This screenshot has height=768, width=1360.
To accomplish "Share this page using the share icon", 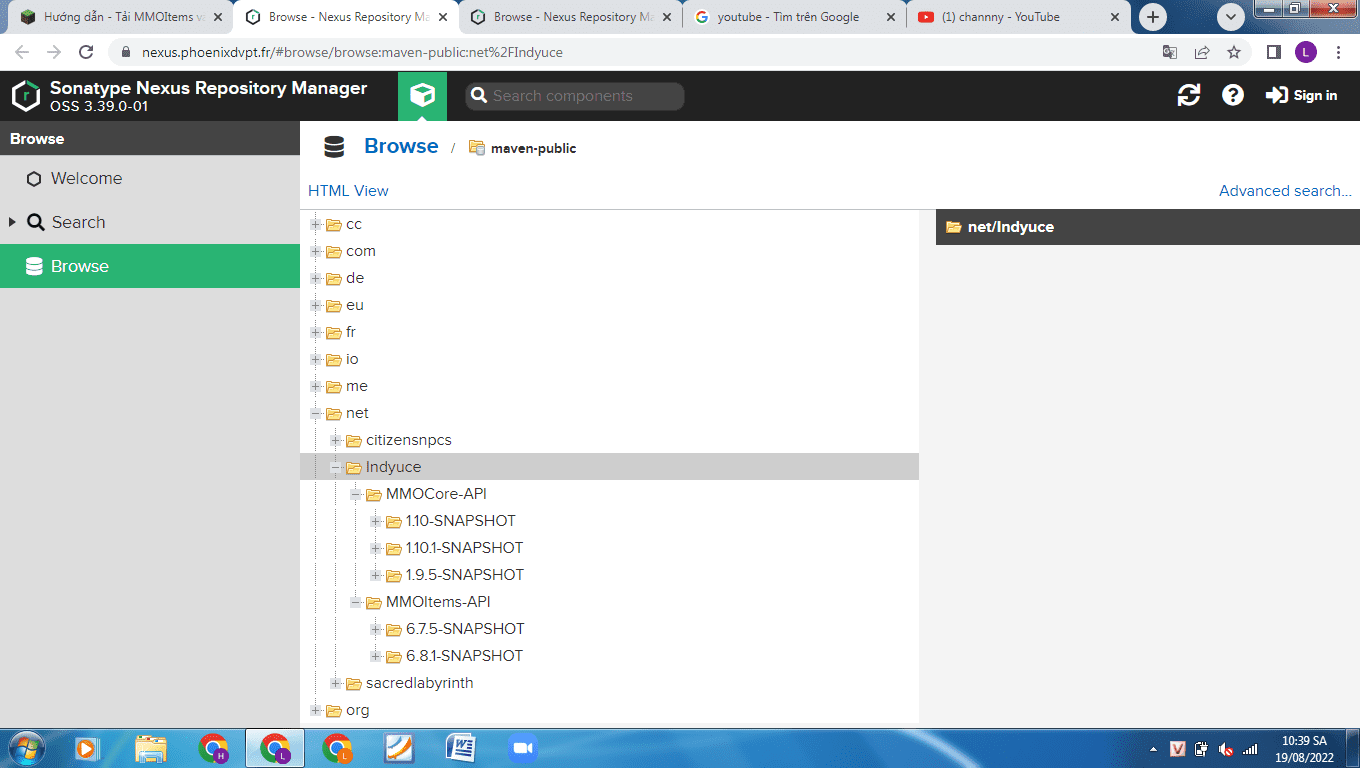I will 1202,52.
